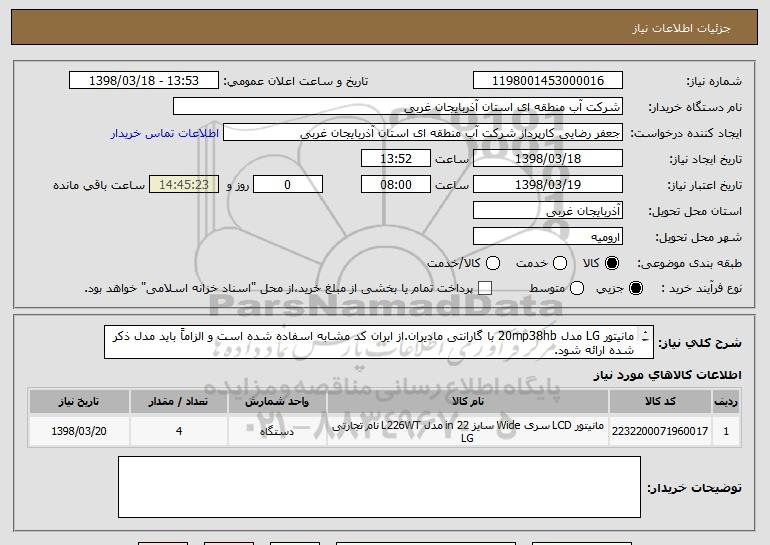This screenshot has height=545, width=770.
Task: Click the request creator field
Action: pyautogui.click(x=423, y=133)
